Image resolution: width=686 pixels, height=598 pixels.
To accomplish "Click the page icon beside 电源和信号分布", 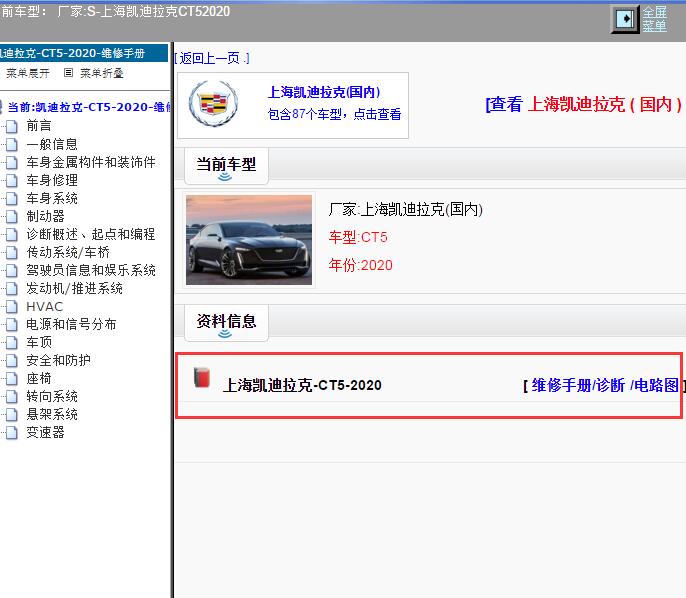I will point(12,325).
